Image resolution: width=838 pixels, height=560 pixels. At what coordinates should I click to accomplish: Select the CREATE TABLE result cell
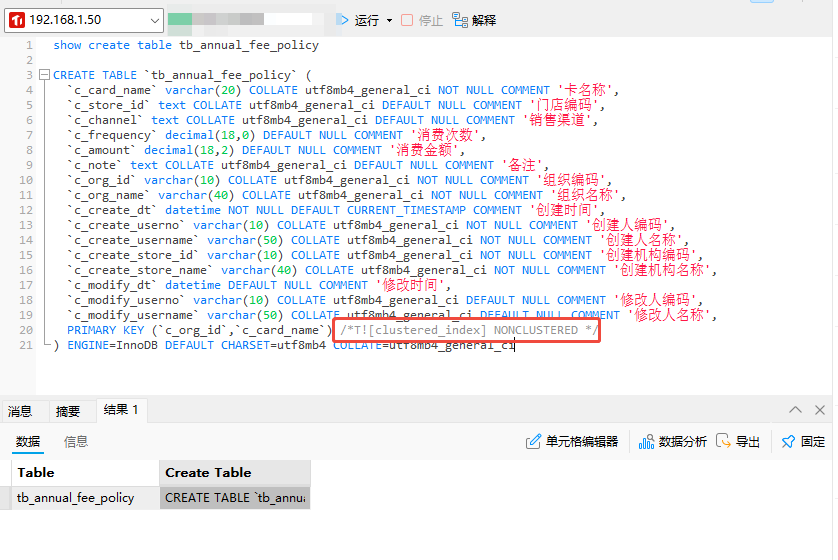[235, 497]
